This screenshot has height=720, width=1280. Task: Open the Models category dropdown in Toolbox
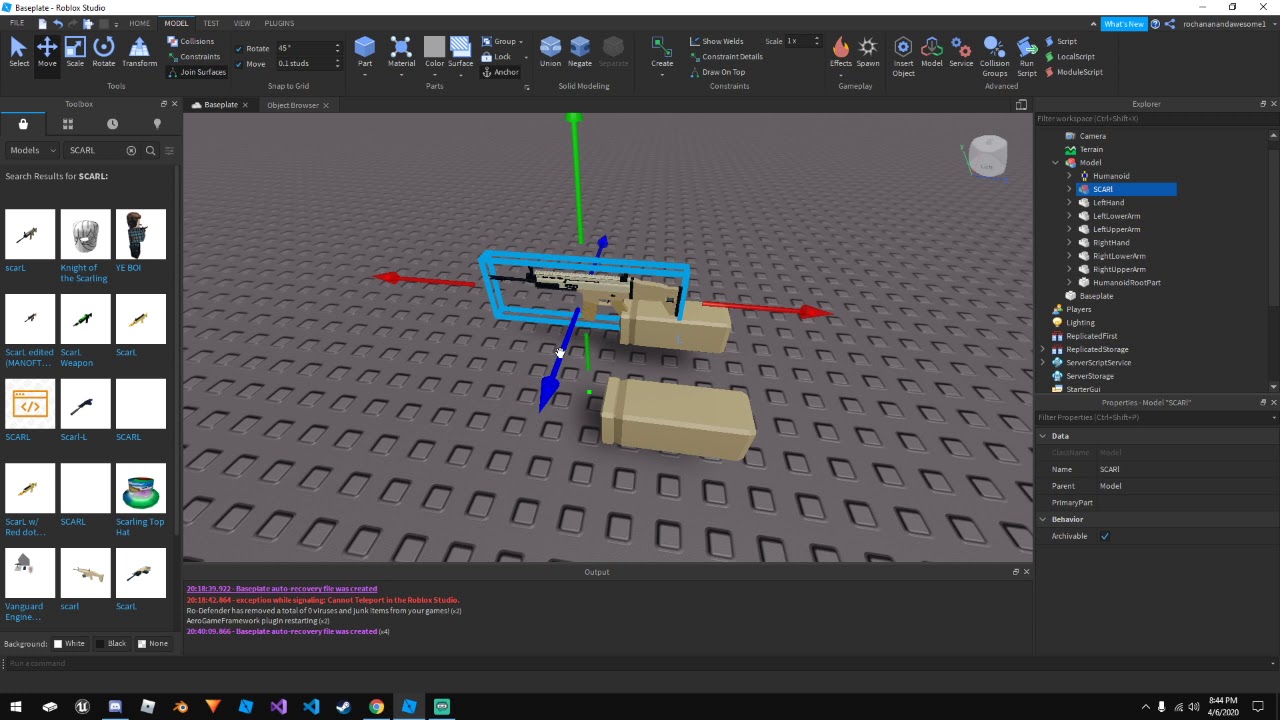point(33,150)
